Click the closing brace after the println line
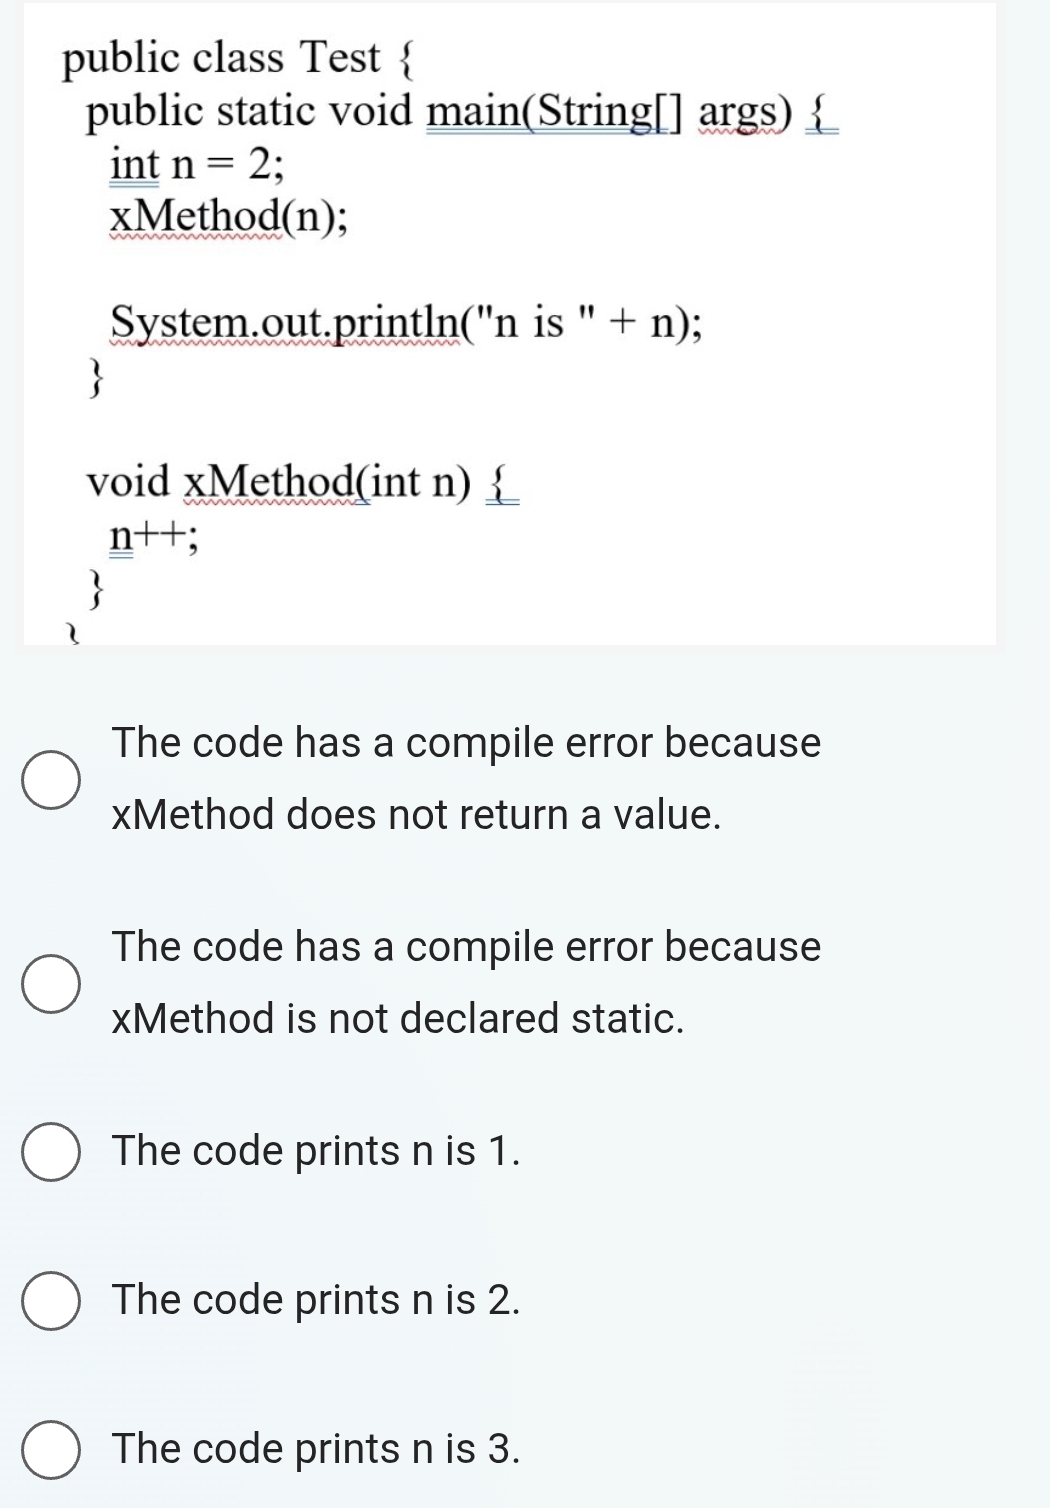The width and height of the screenshot is (1050, 1508). [95, 378]
